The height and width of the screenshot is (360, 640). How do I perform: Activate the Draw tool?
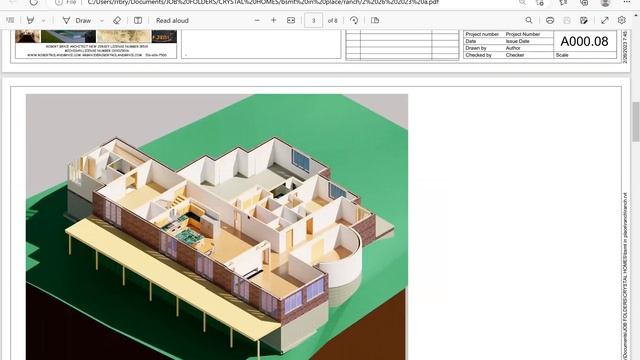(77, 20)
